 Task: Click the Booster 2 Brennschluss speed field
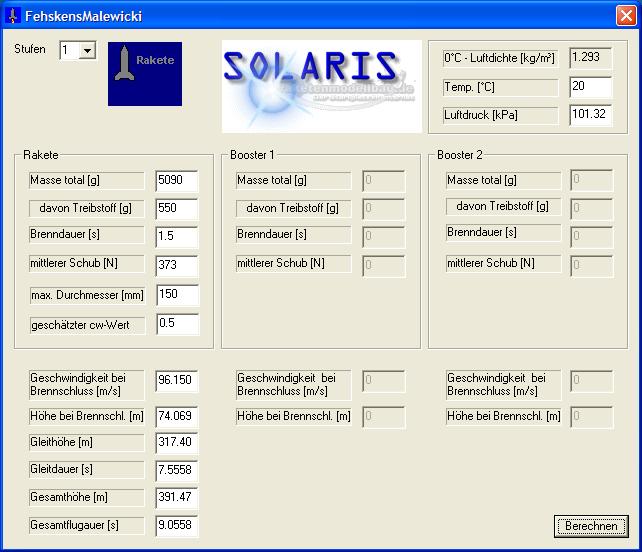click(592, 381)
